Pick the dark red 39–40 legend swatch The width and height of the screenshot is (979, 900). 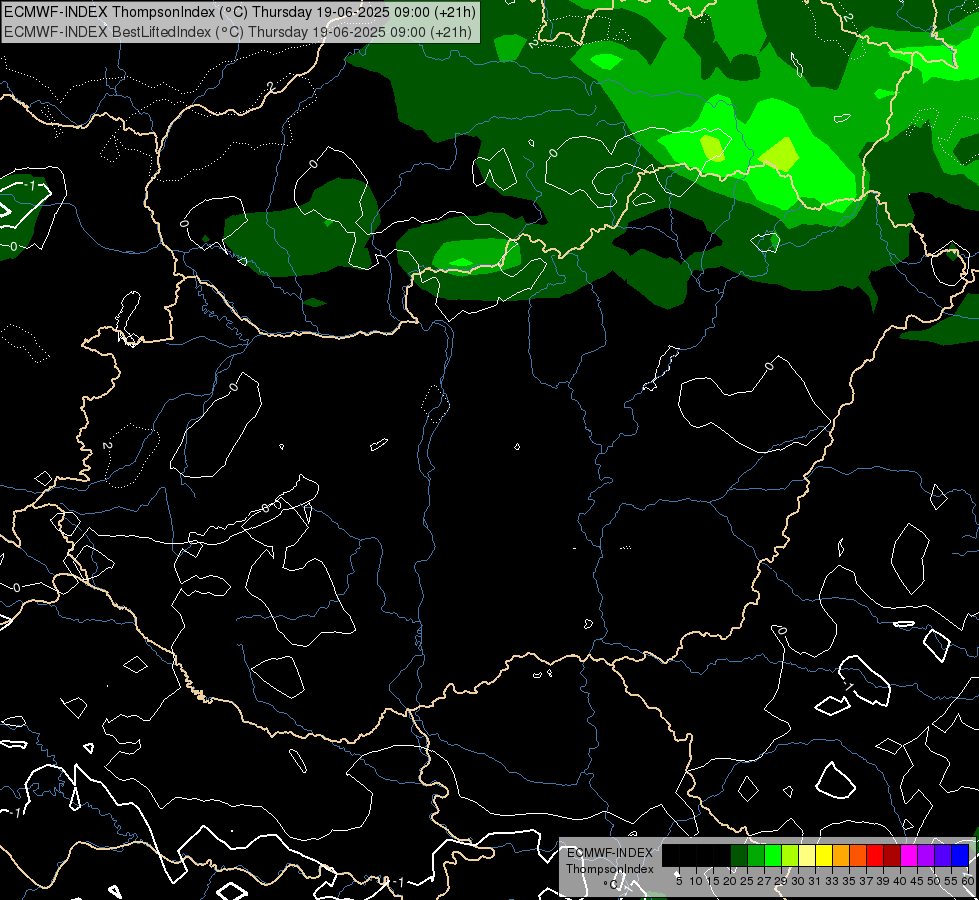(x=892, y=855)
